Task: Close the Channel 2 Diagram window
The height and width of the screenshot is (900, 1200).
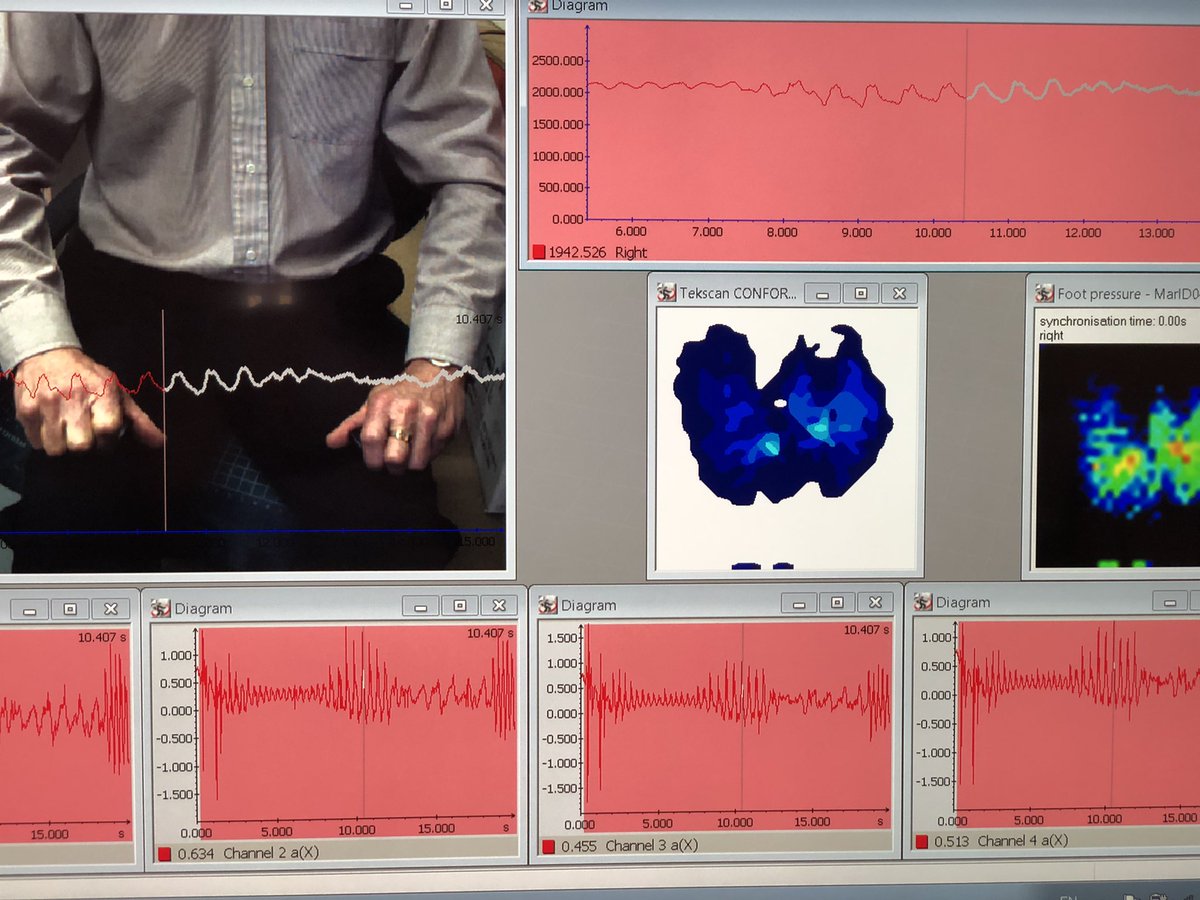Action: [498, 606]
